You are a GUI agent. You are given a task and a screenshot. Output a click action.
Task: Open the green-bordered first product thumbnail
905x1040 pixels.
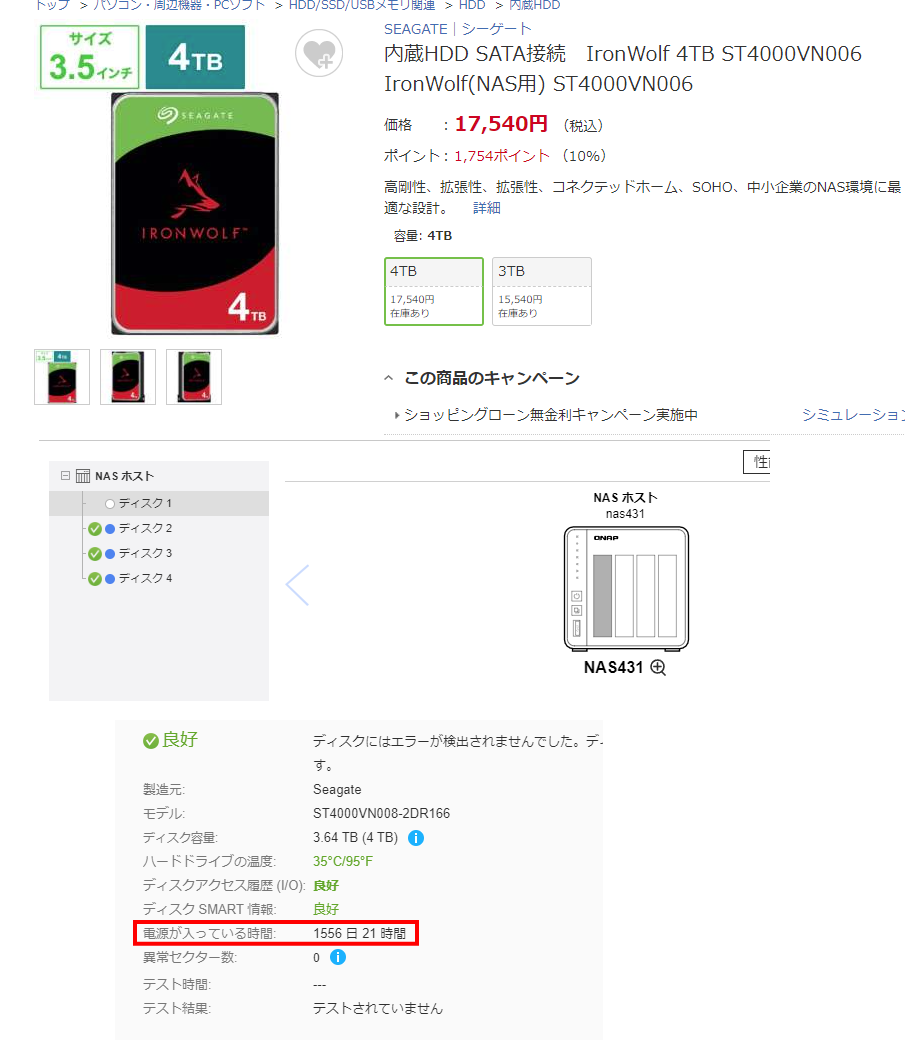62,377
